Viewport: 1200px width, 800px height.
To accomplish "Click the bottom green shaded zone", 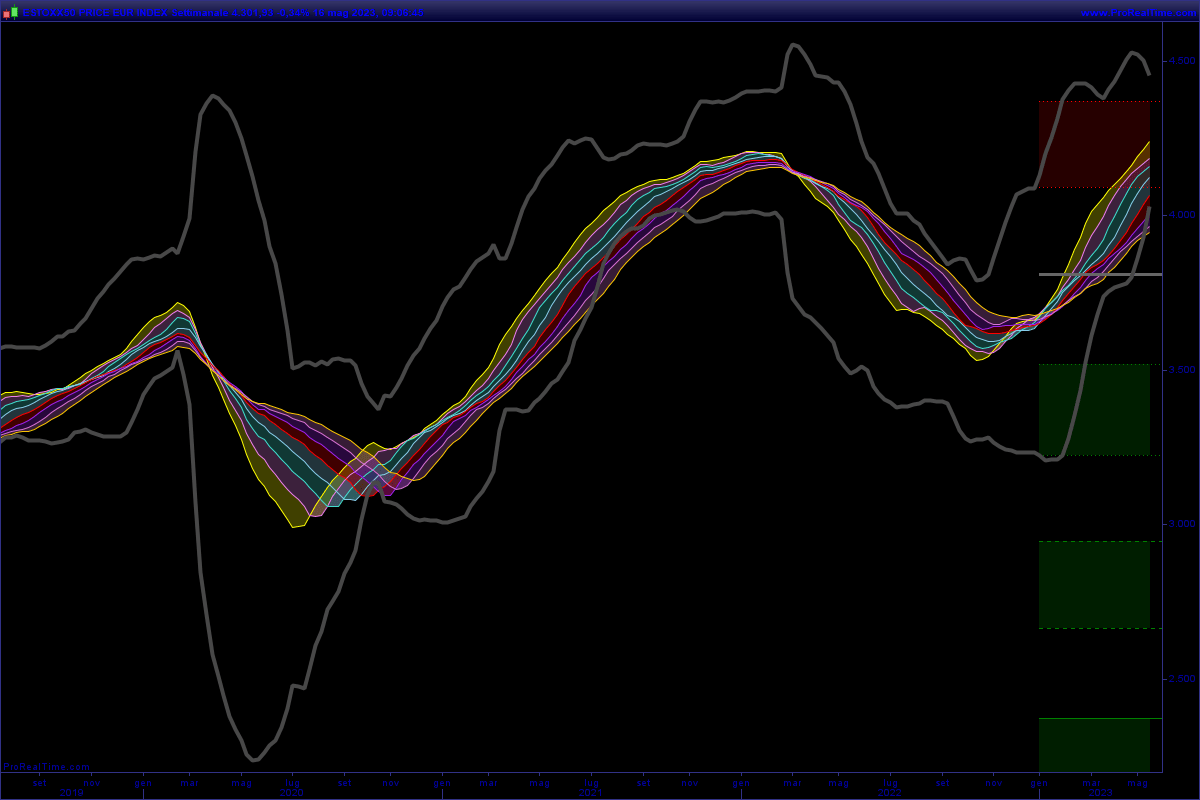I will click(1093, 744).
